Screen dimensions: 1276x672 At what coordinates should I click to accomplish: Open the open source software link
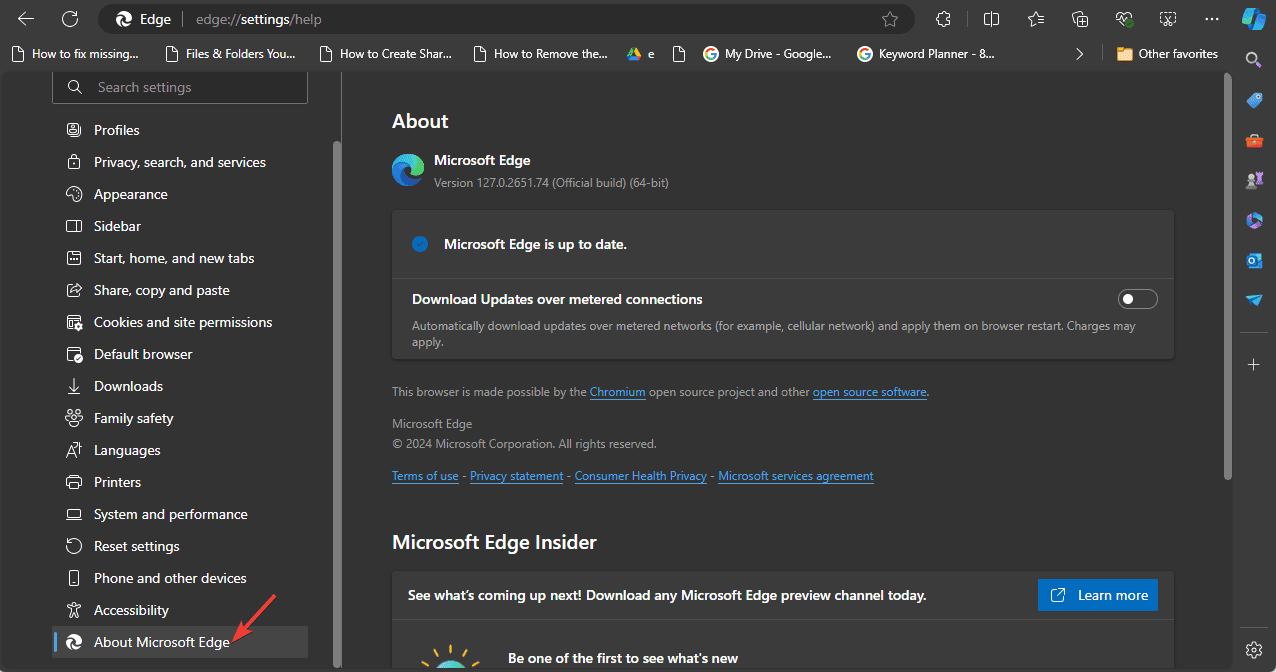pos(869,392)
